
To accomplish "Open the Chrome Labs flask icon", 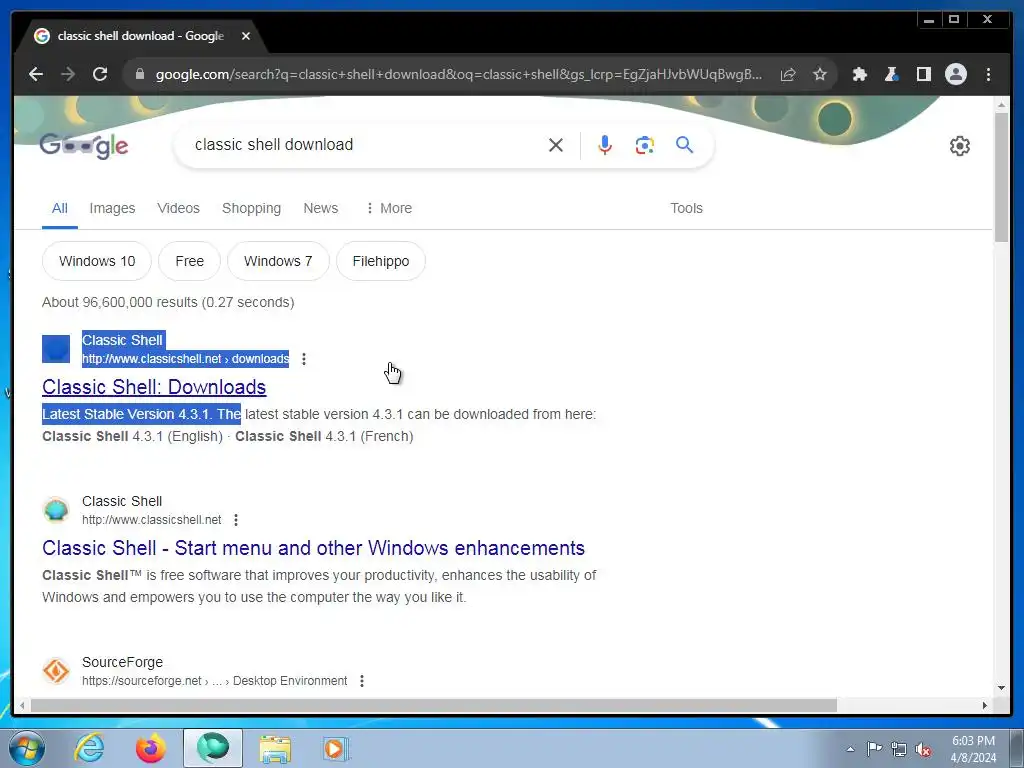I will click(891, 74).
